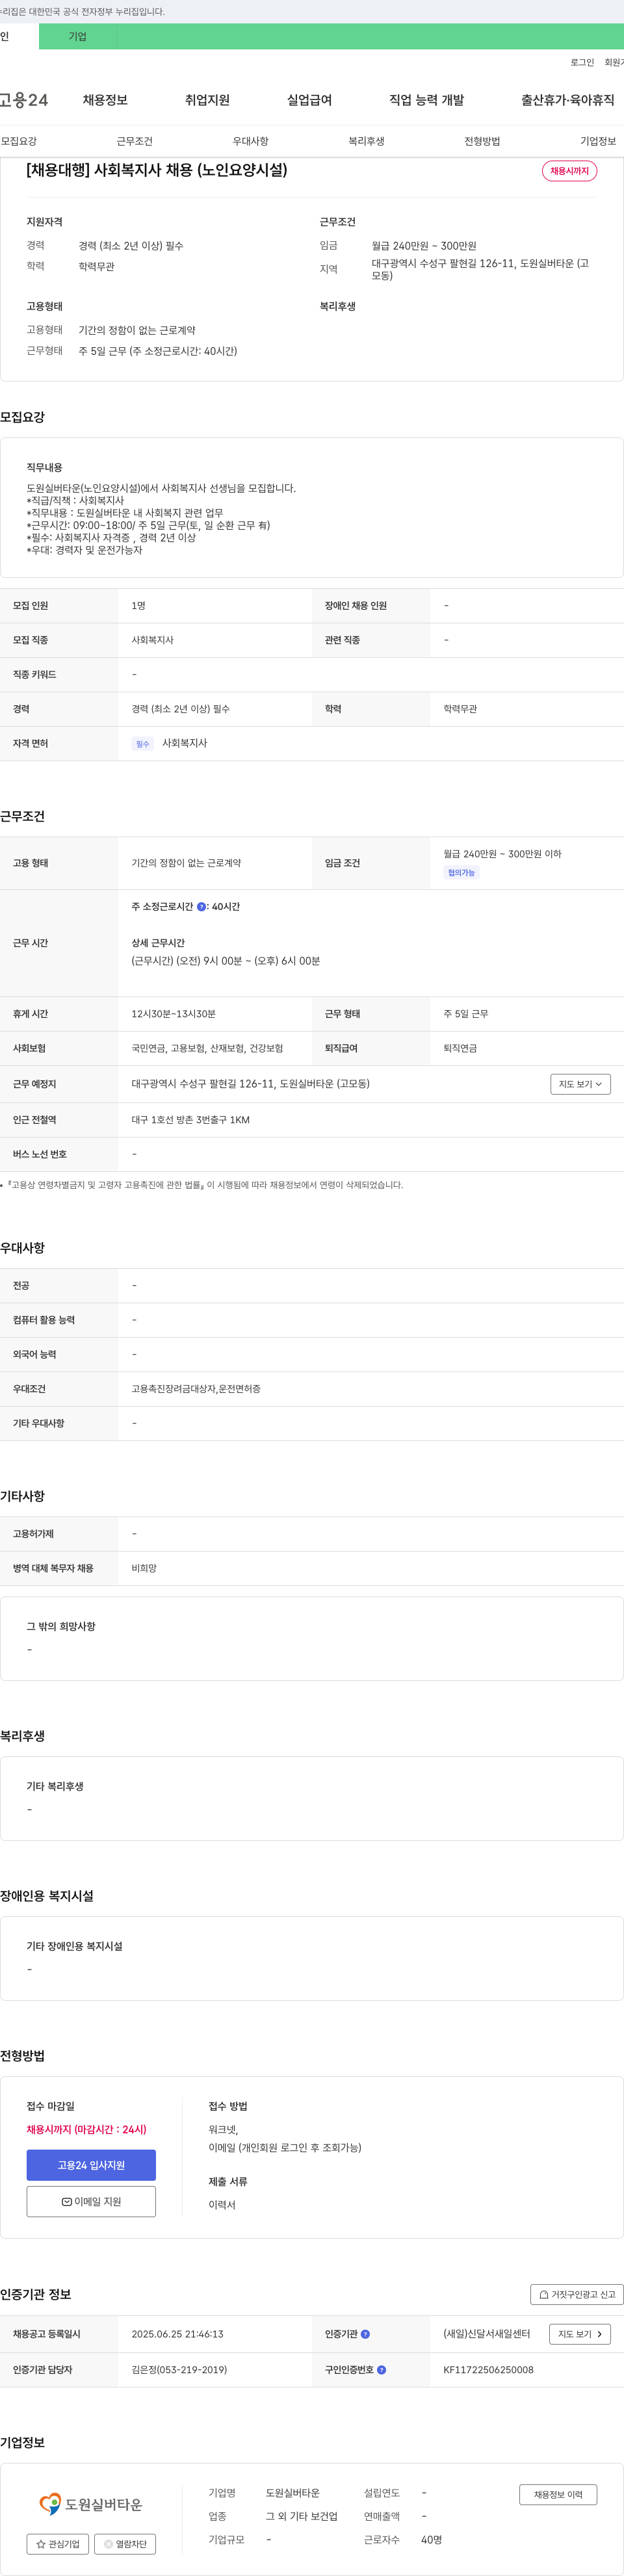Click the 로그인 link
The height and width of the screenshot is (2576, 624).
pos(582,62)
